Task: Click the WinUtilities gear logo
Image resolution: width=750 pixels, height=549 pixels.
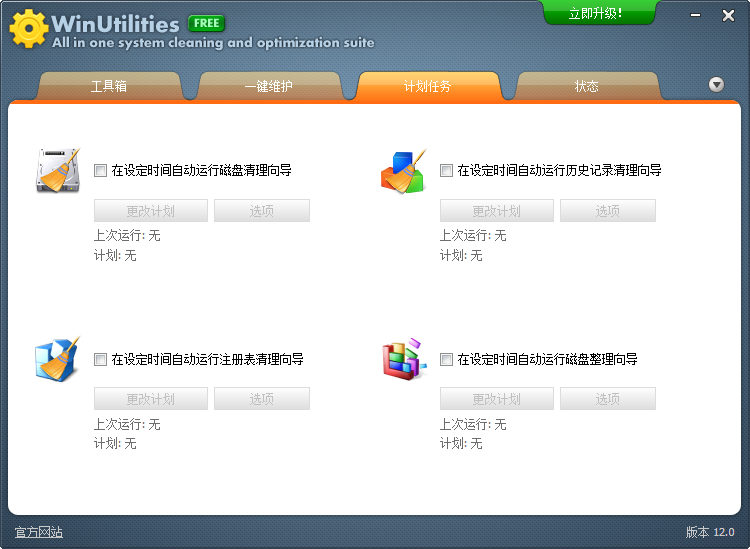Action: [28, 29]
